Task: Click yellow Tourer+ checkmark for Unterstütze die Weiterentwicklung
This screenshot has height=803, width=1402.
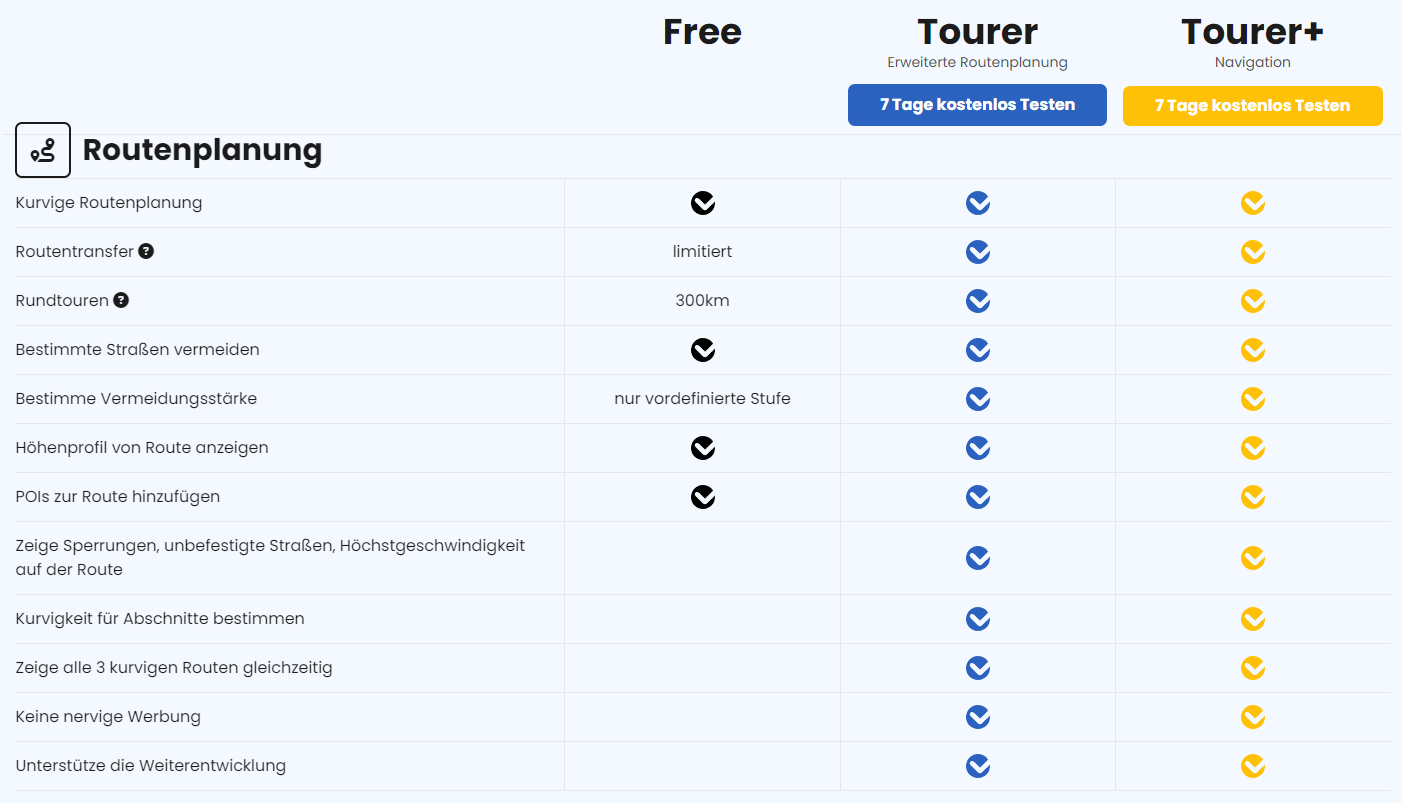Action: [1253, 766]
